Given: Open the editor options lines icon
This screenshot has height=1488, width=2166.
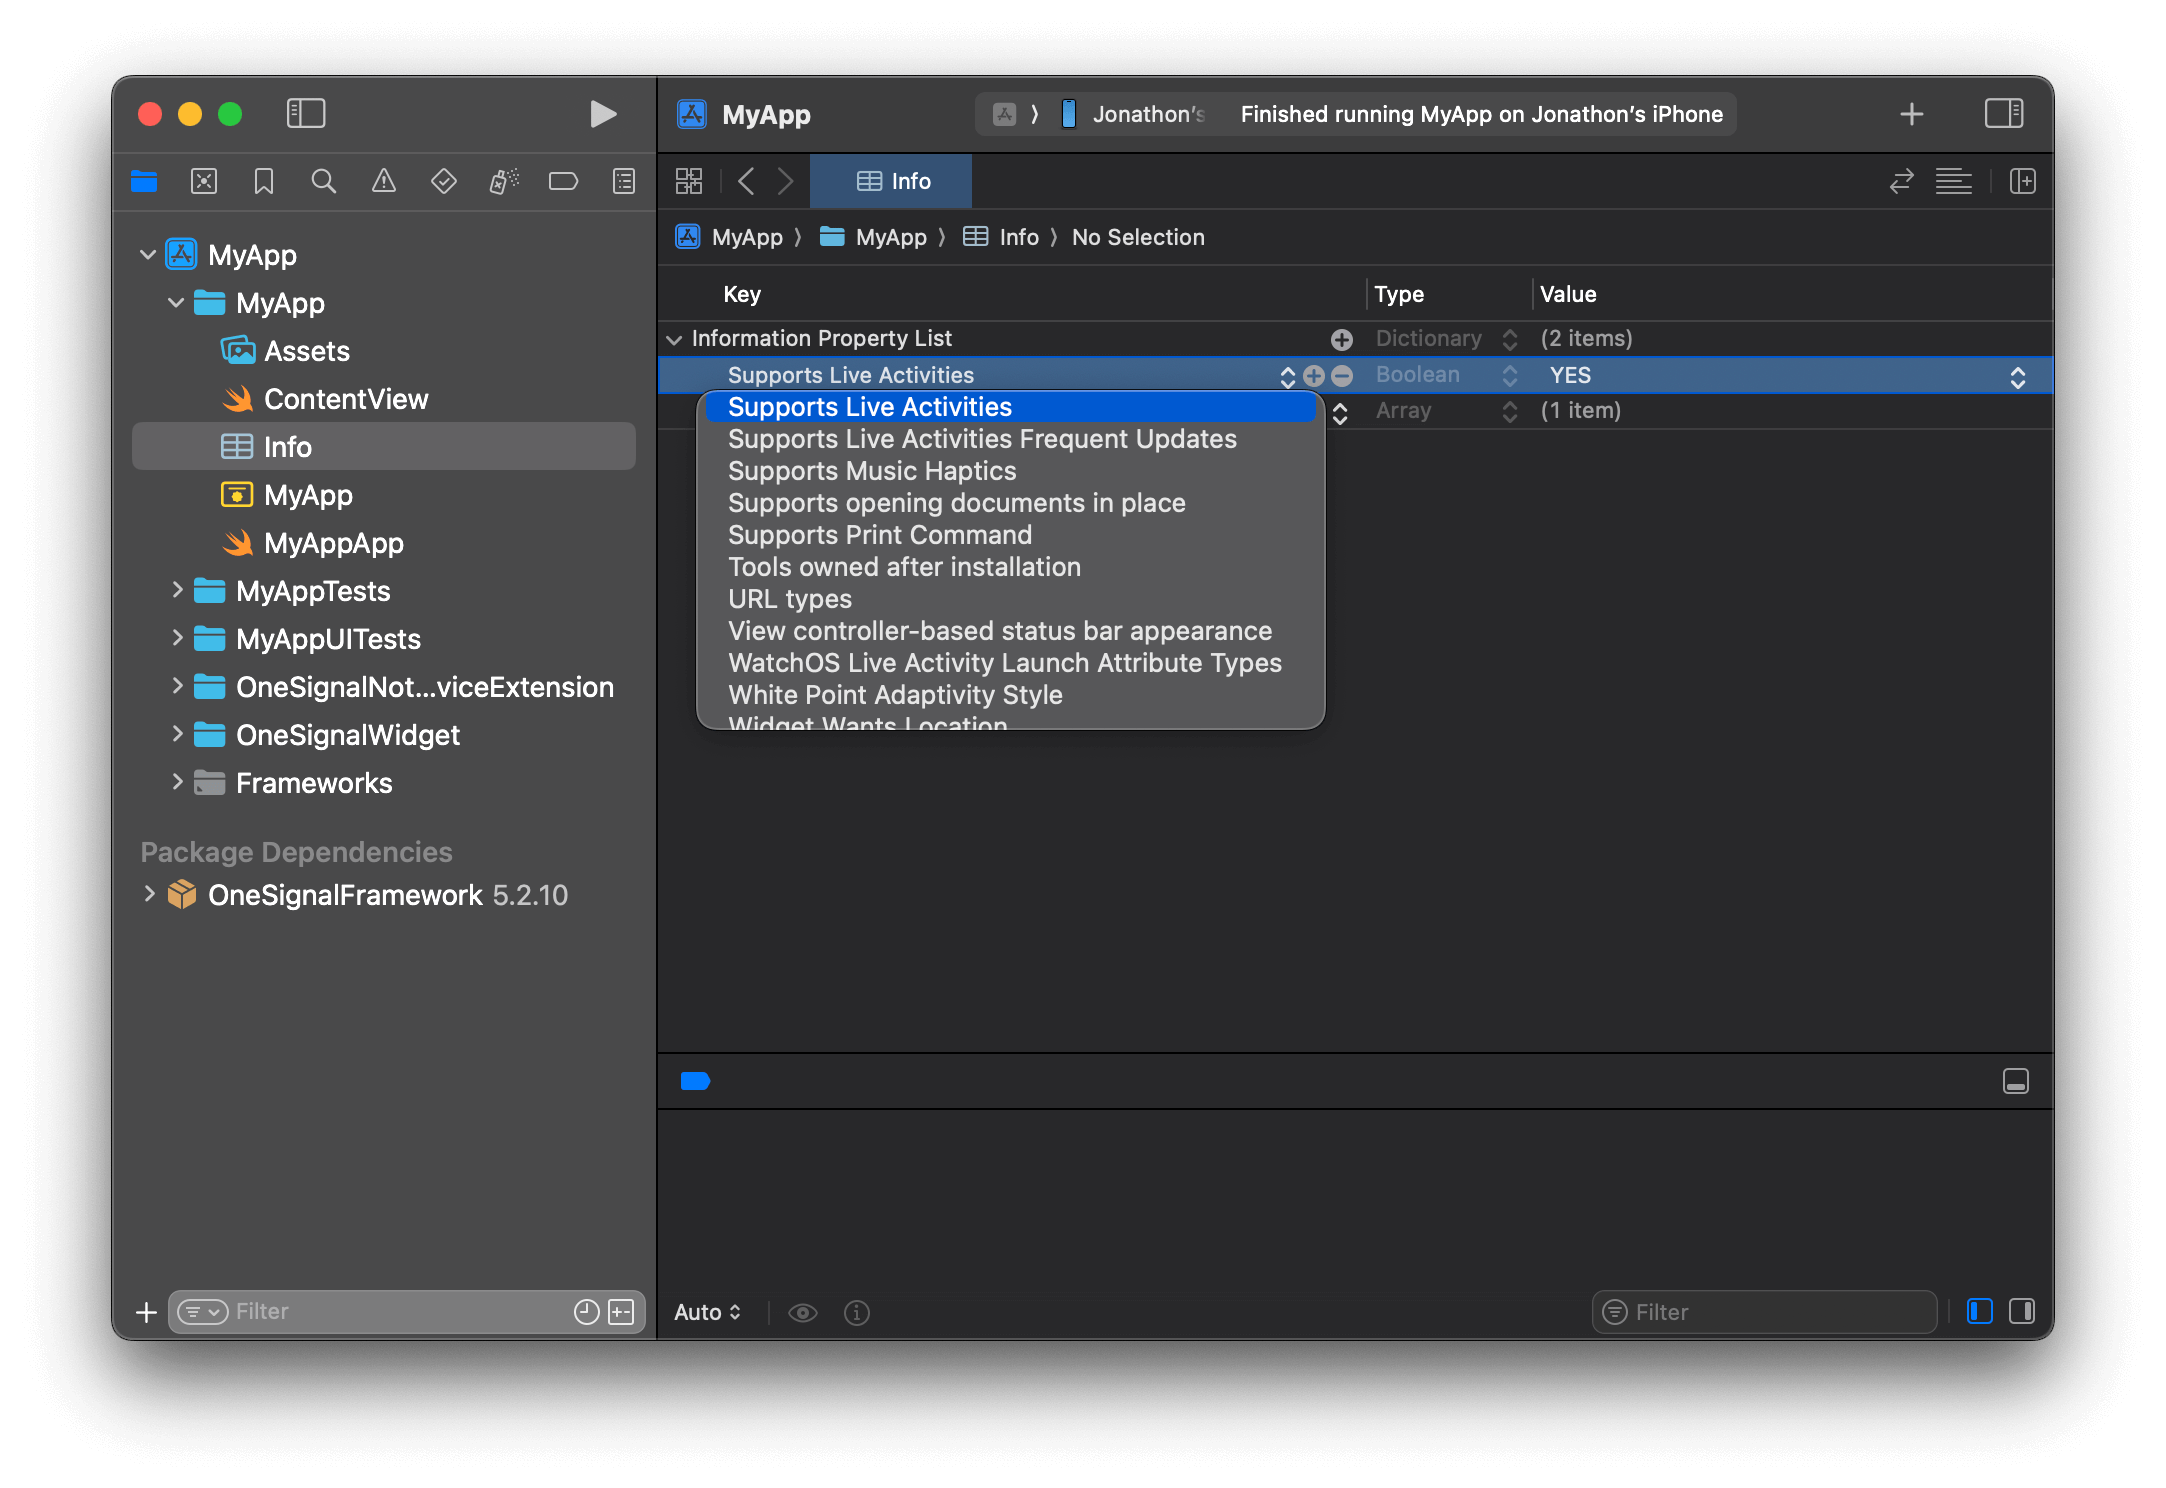Looking at the screenshot, I should pyautogui.click(x=1953, y=181).
